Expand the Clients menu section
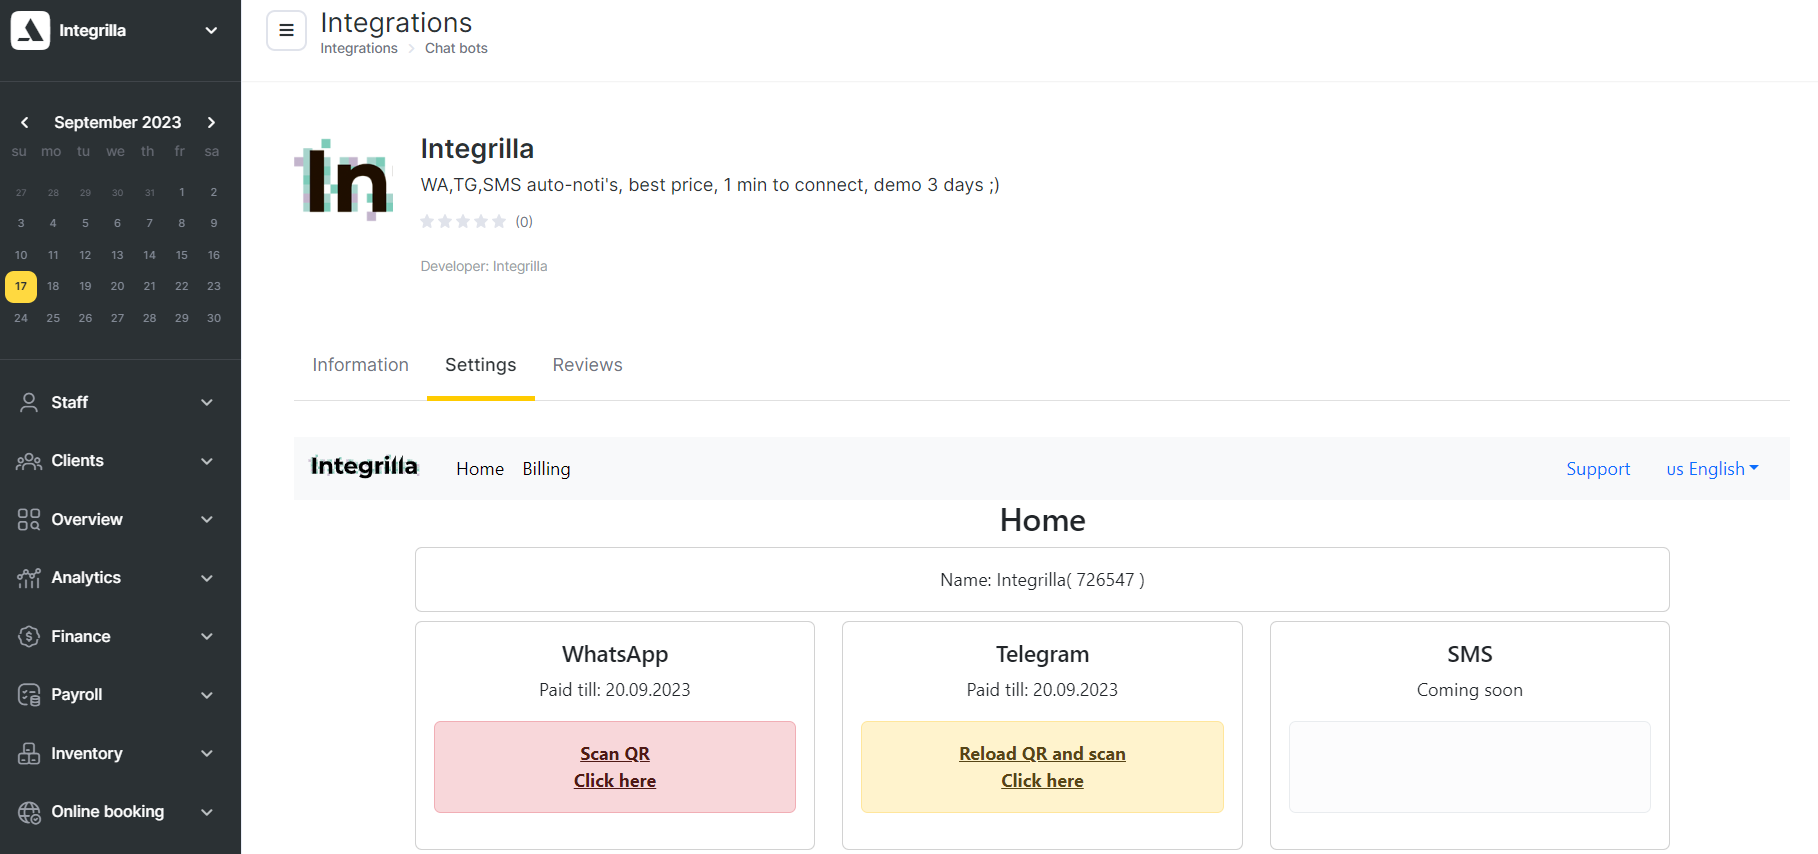 (207, 461)
